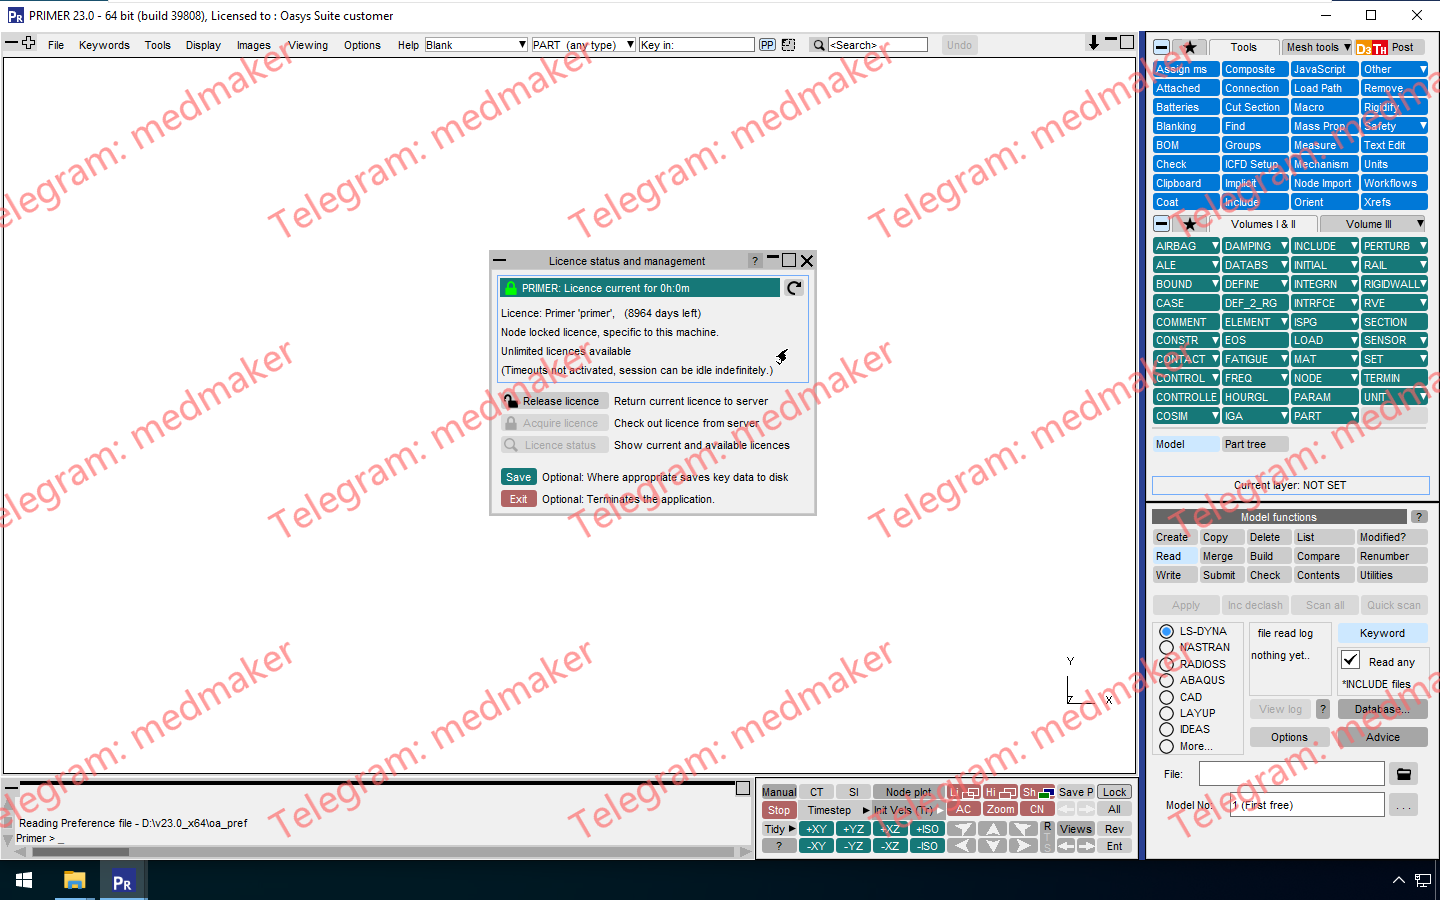Viewport: 1440px width, 900px height.
Task: Click the help question mark in licence dialog
Action: tap(755, 261)
